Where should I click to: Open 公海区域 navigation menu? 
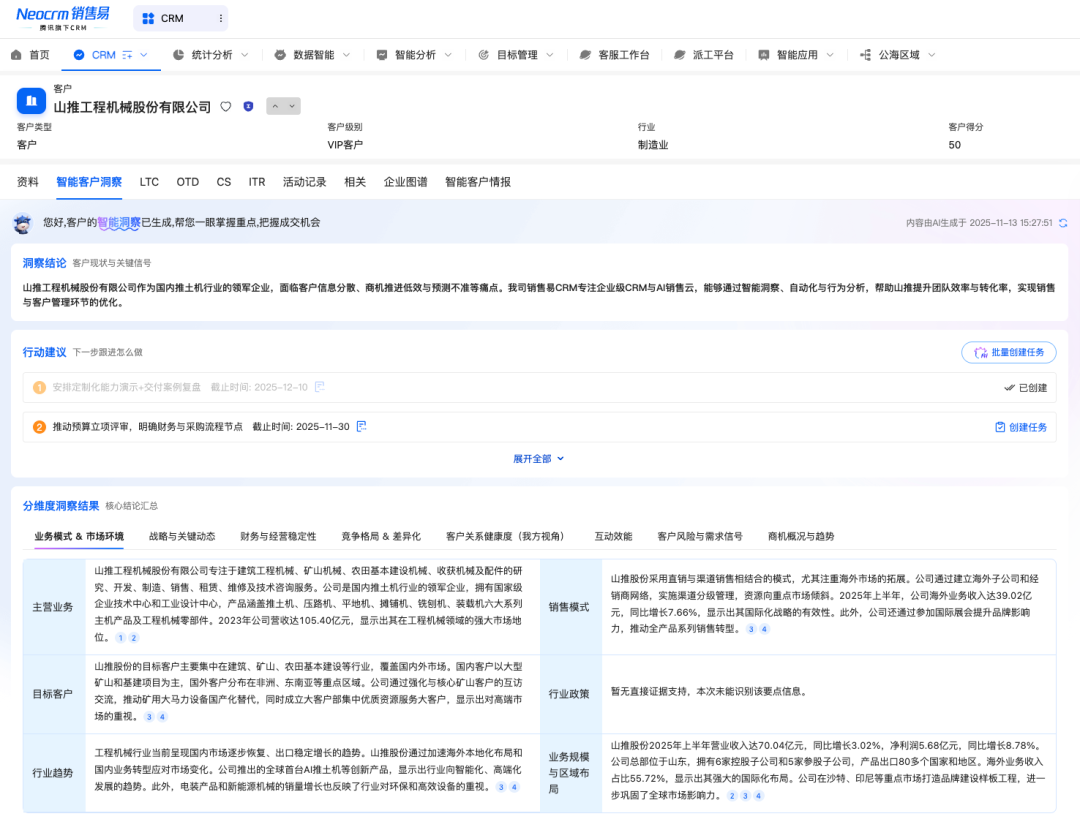pyautogui.click(x=897, y=55)
